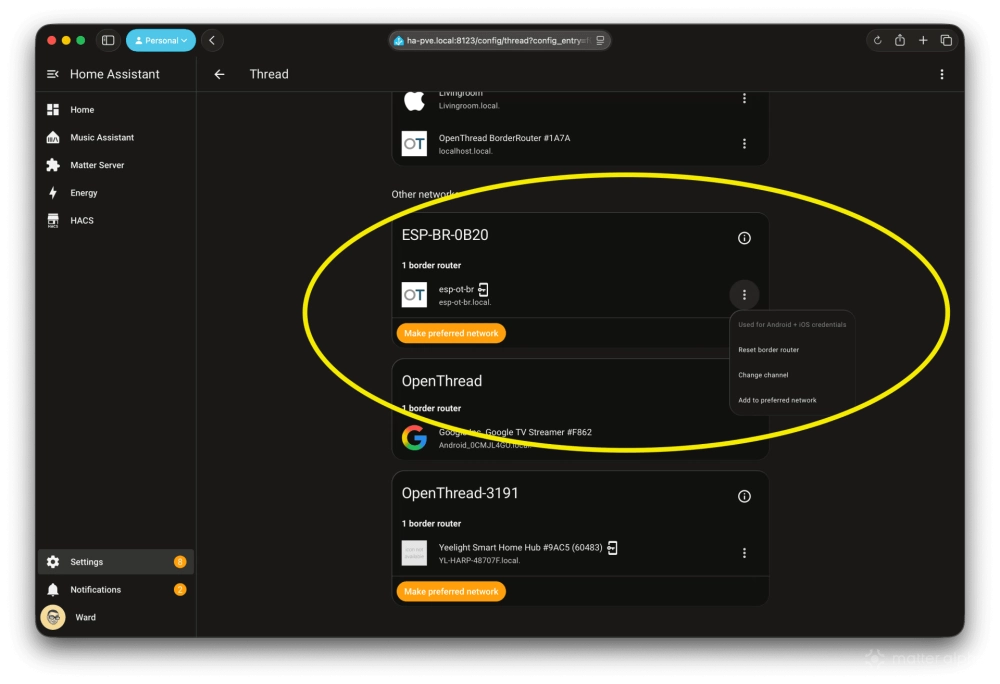The height and width of the screenshot is (684, 1000).
Task: Open menu for Livingroom border router
Action: (744, 98)
